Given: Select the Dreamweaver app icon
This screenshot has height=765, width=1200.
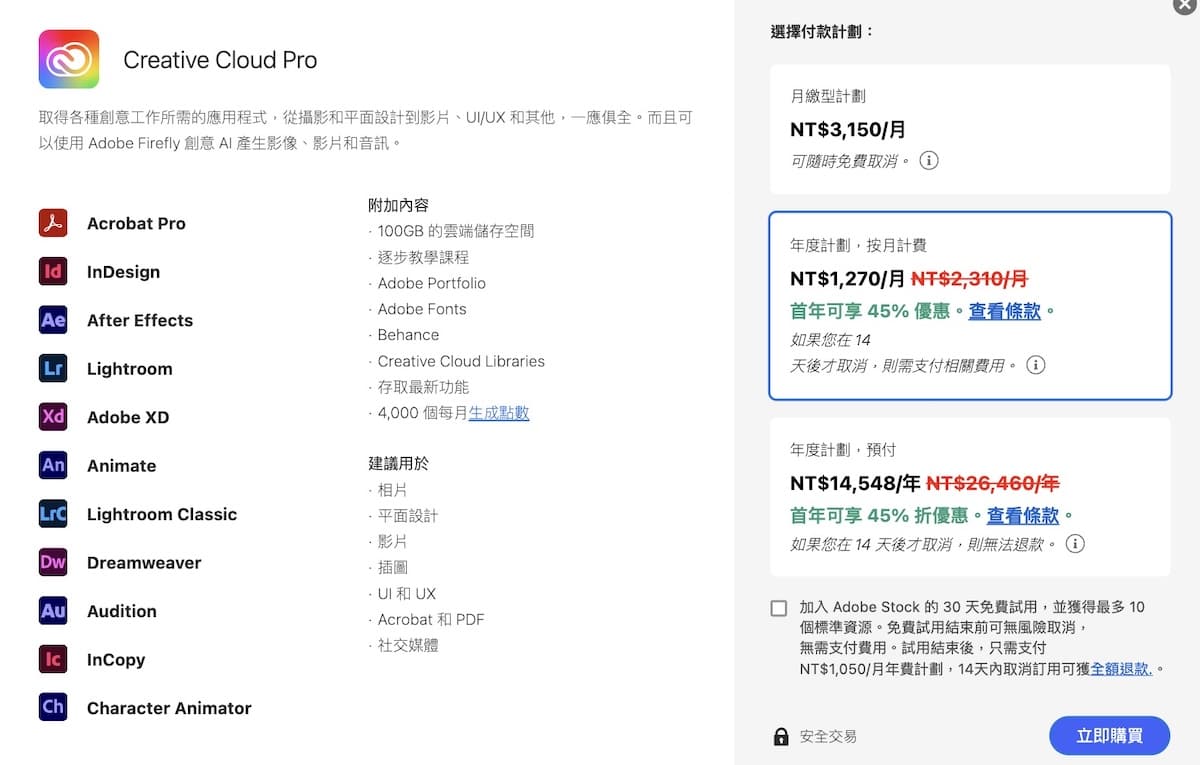Looking at the screenshot, I should tap(53, 562).
